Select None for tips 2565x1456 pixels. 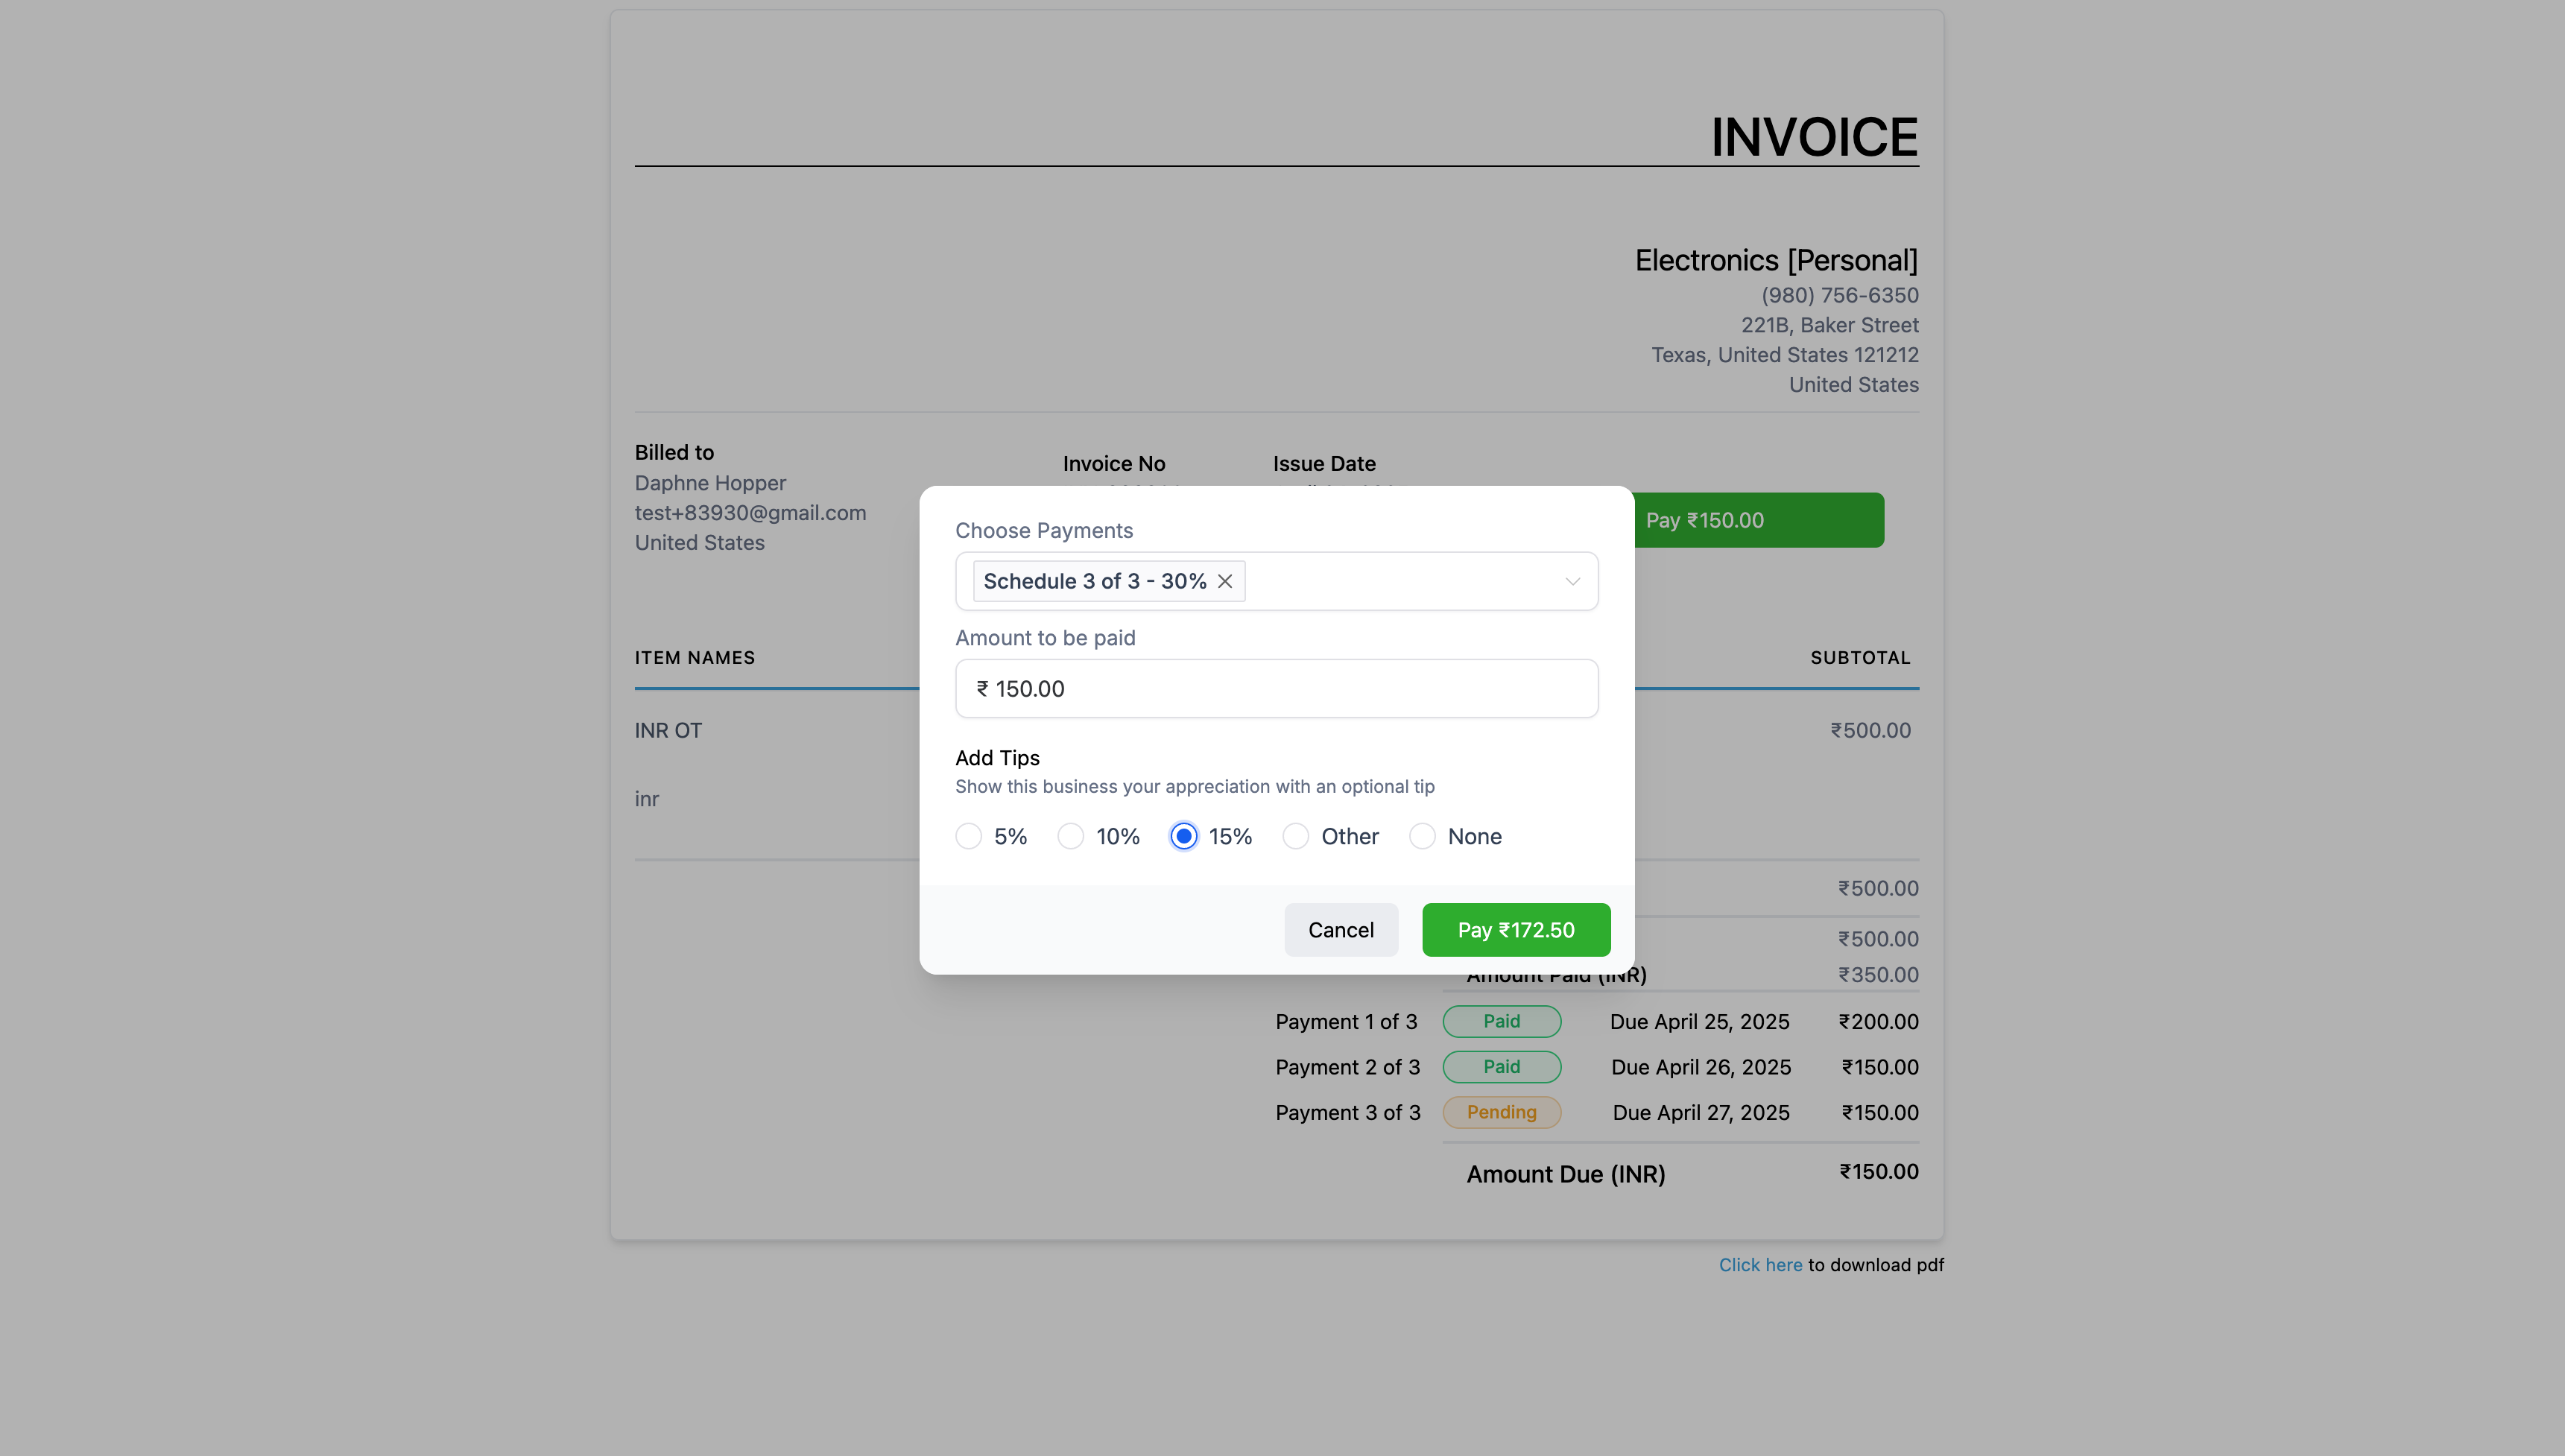[1422, 836]
